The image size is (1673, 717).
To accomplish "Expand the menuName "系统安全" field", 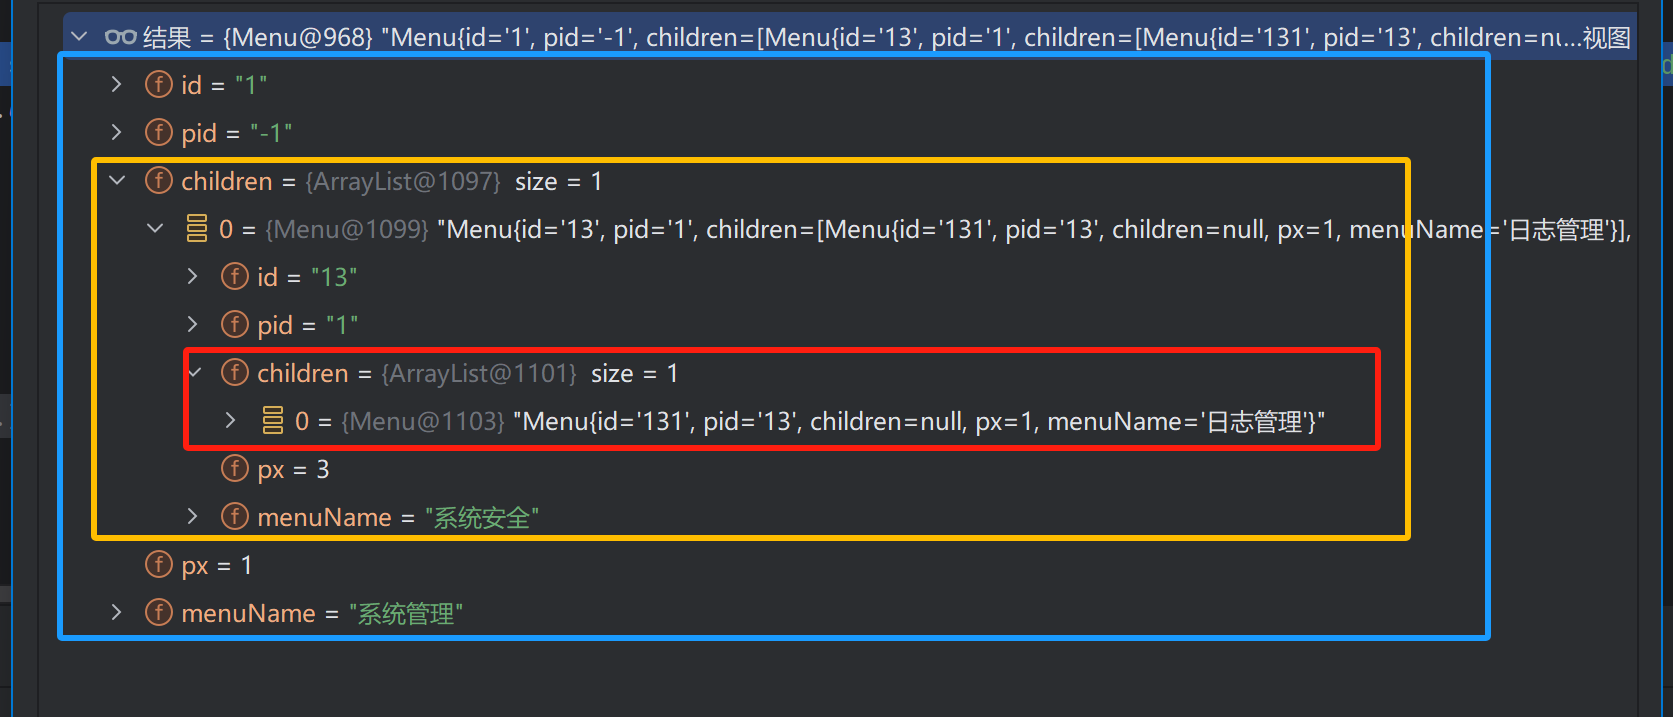I will (x=193, y=517).
